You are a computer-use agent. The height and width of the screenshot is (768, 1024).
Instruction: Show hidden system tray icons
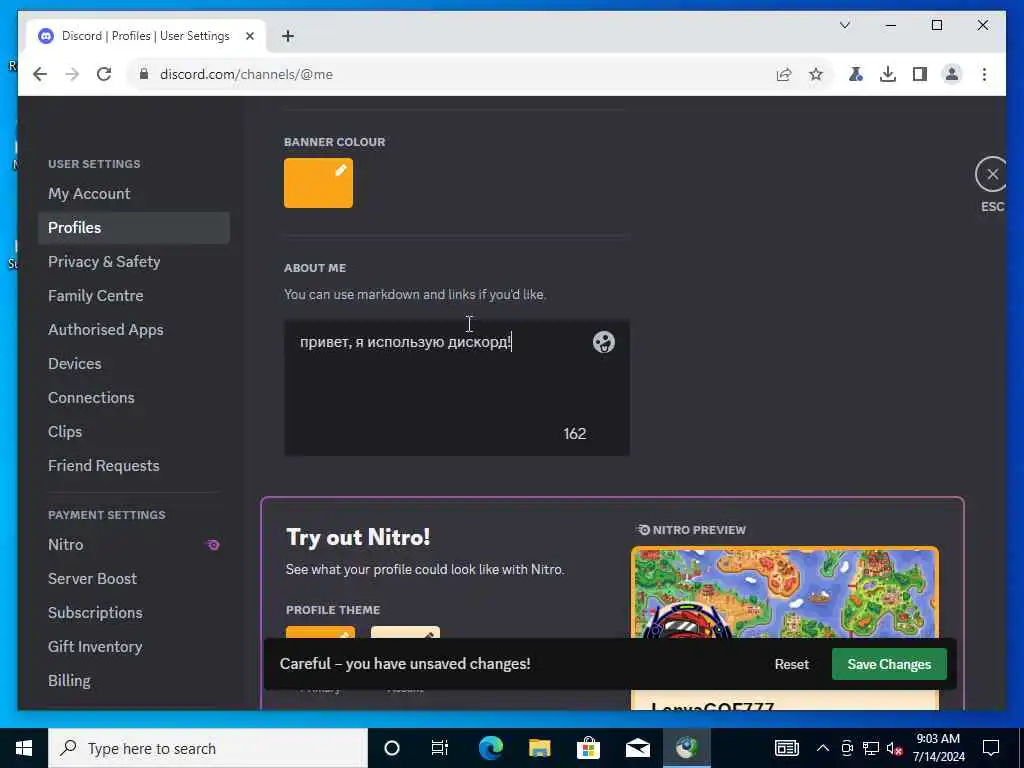(x=823, y=748)
